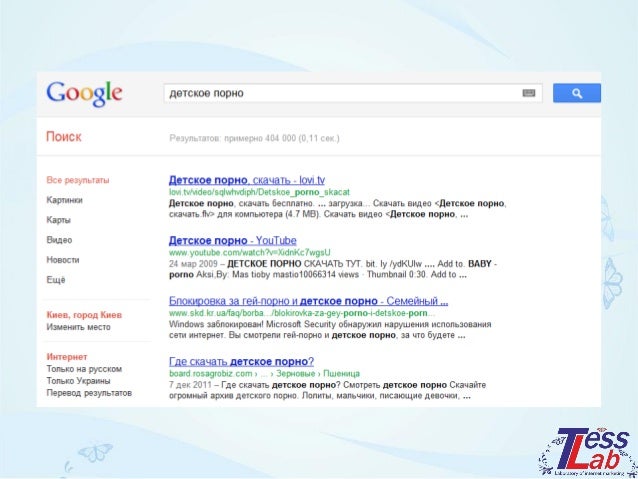
Task: Switch to Картинки results
Action: 64,200
